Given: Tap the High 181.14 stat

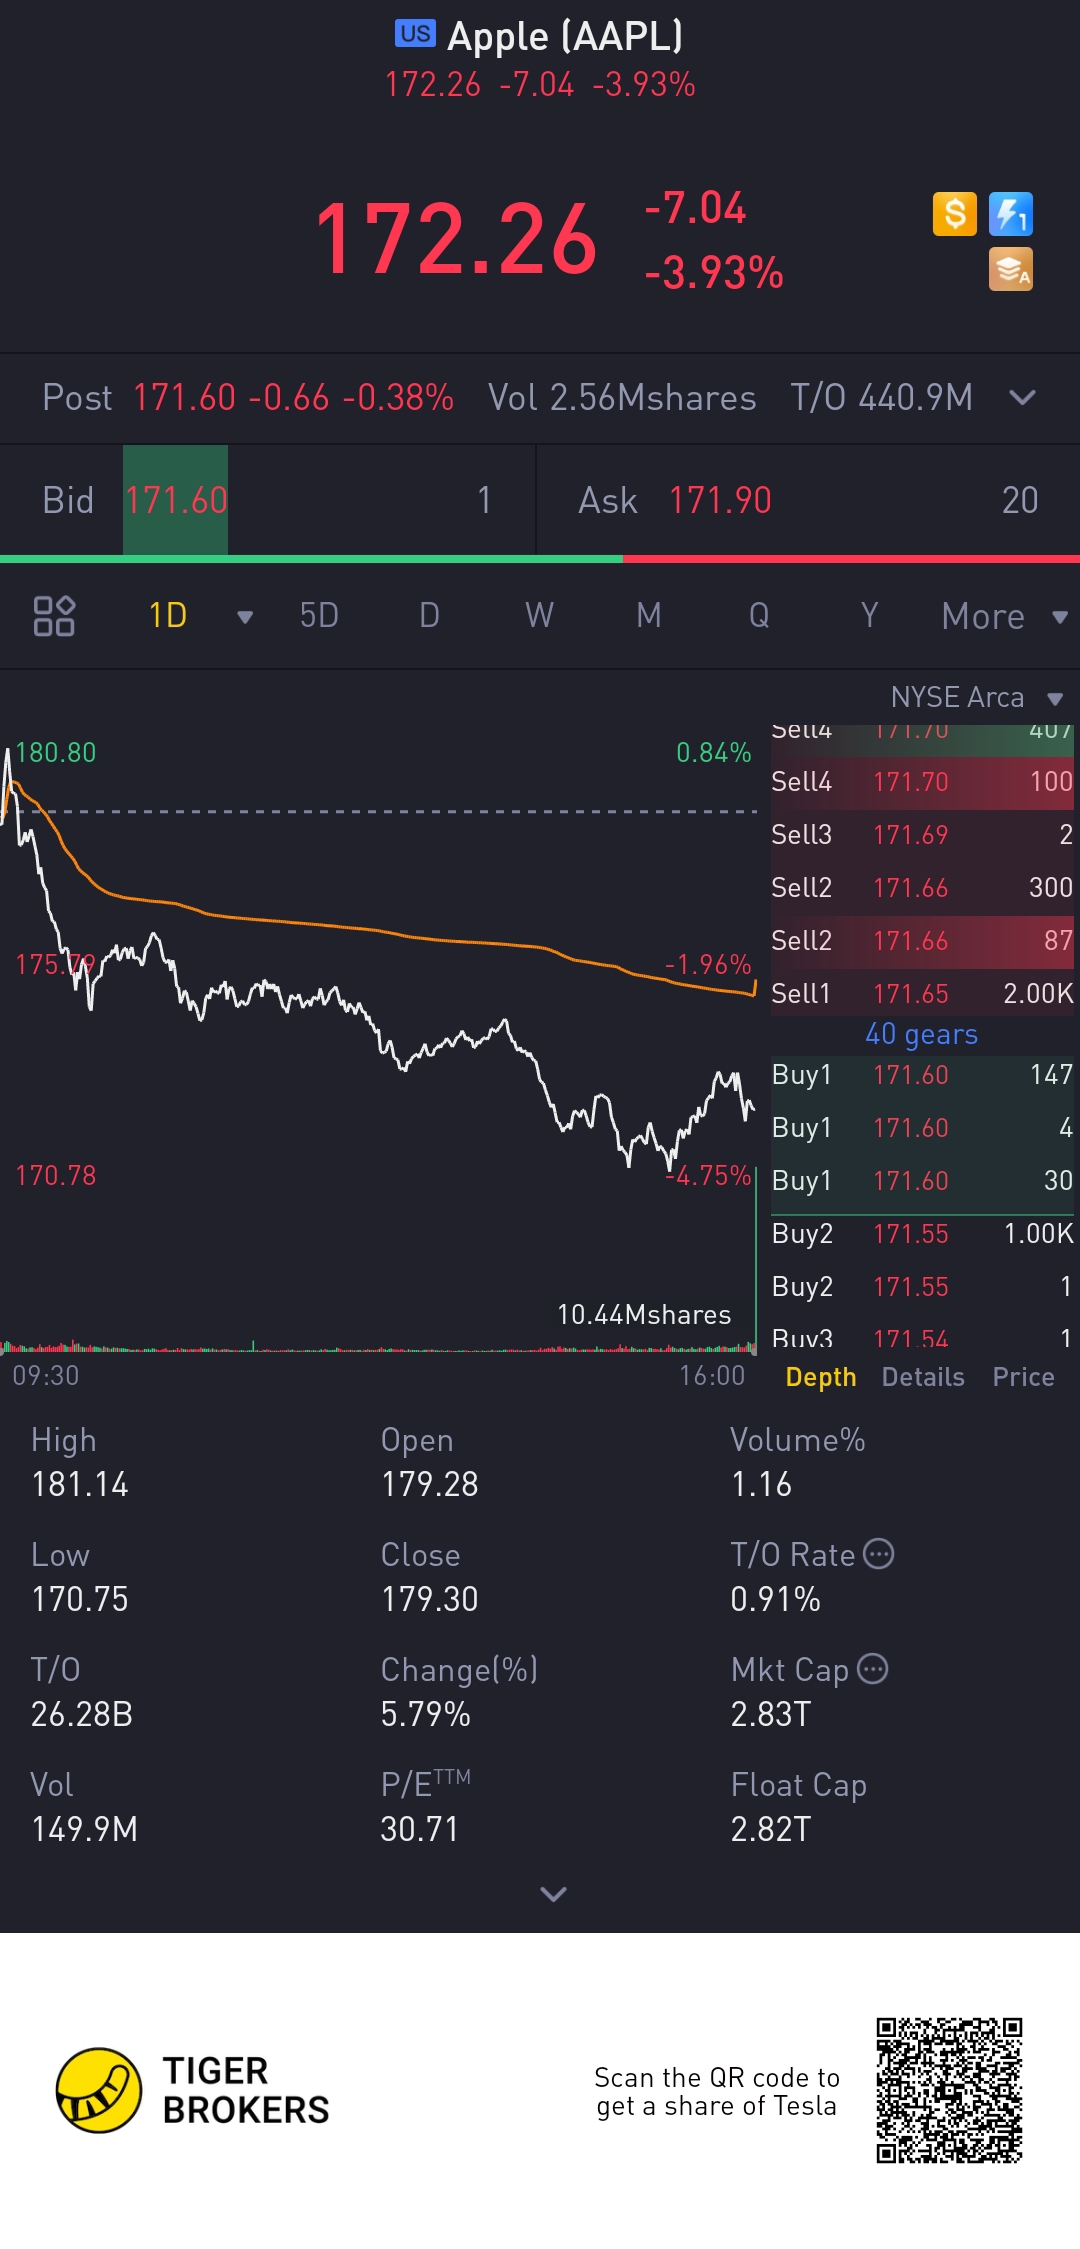Looking at the screenshot, I should point(80,1462).
